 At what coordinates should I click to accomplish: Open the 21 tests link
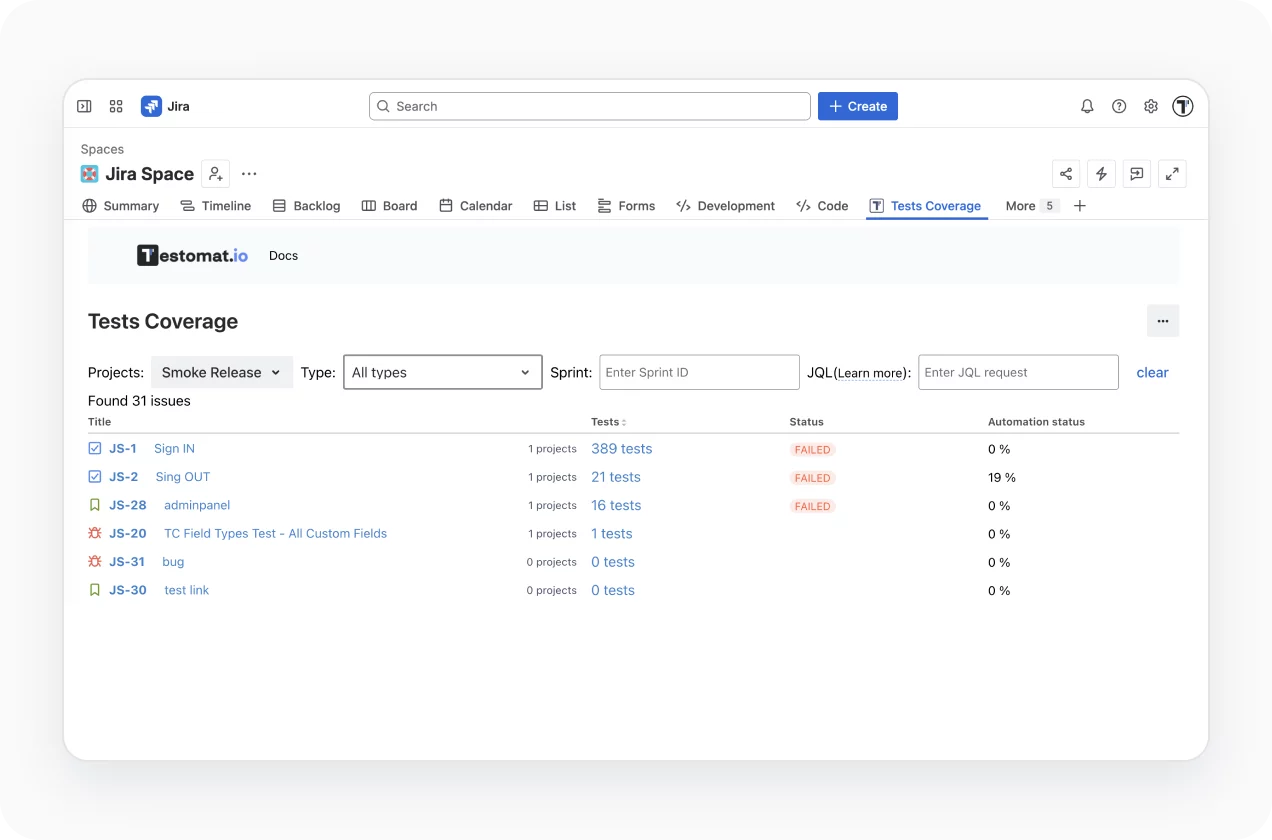(x=616, y=477)
